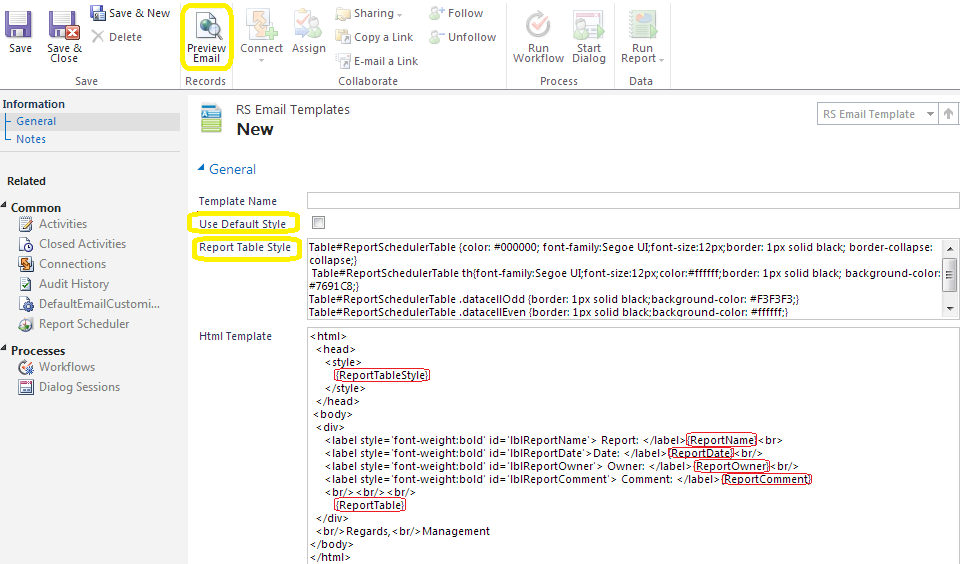Click into the Template Name field
This screenshot has height=564, width=960.
[x=632, y=201]
